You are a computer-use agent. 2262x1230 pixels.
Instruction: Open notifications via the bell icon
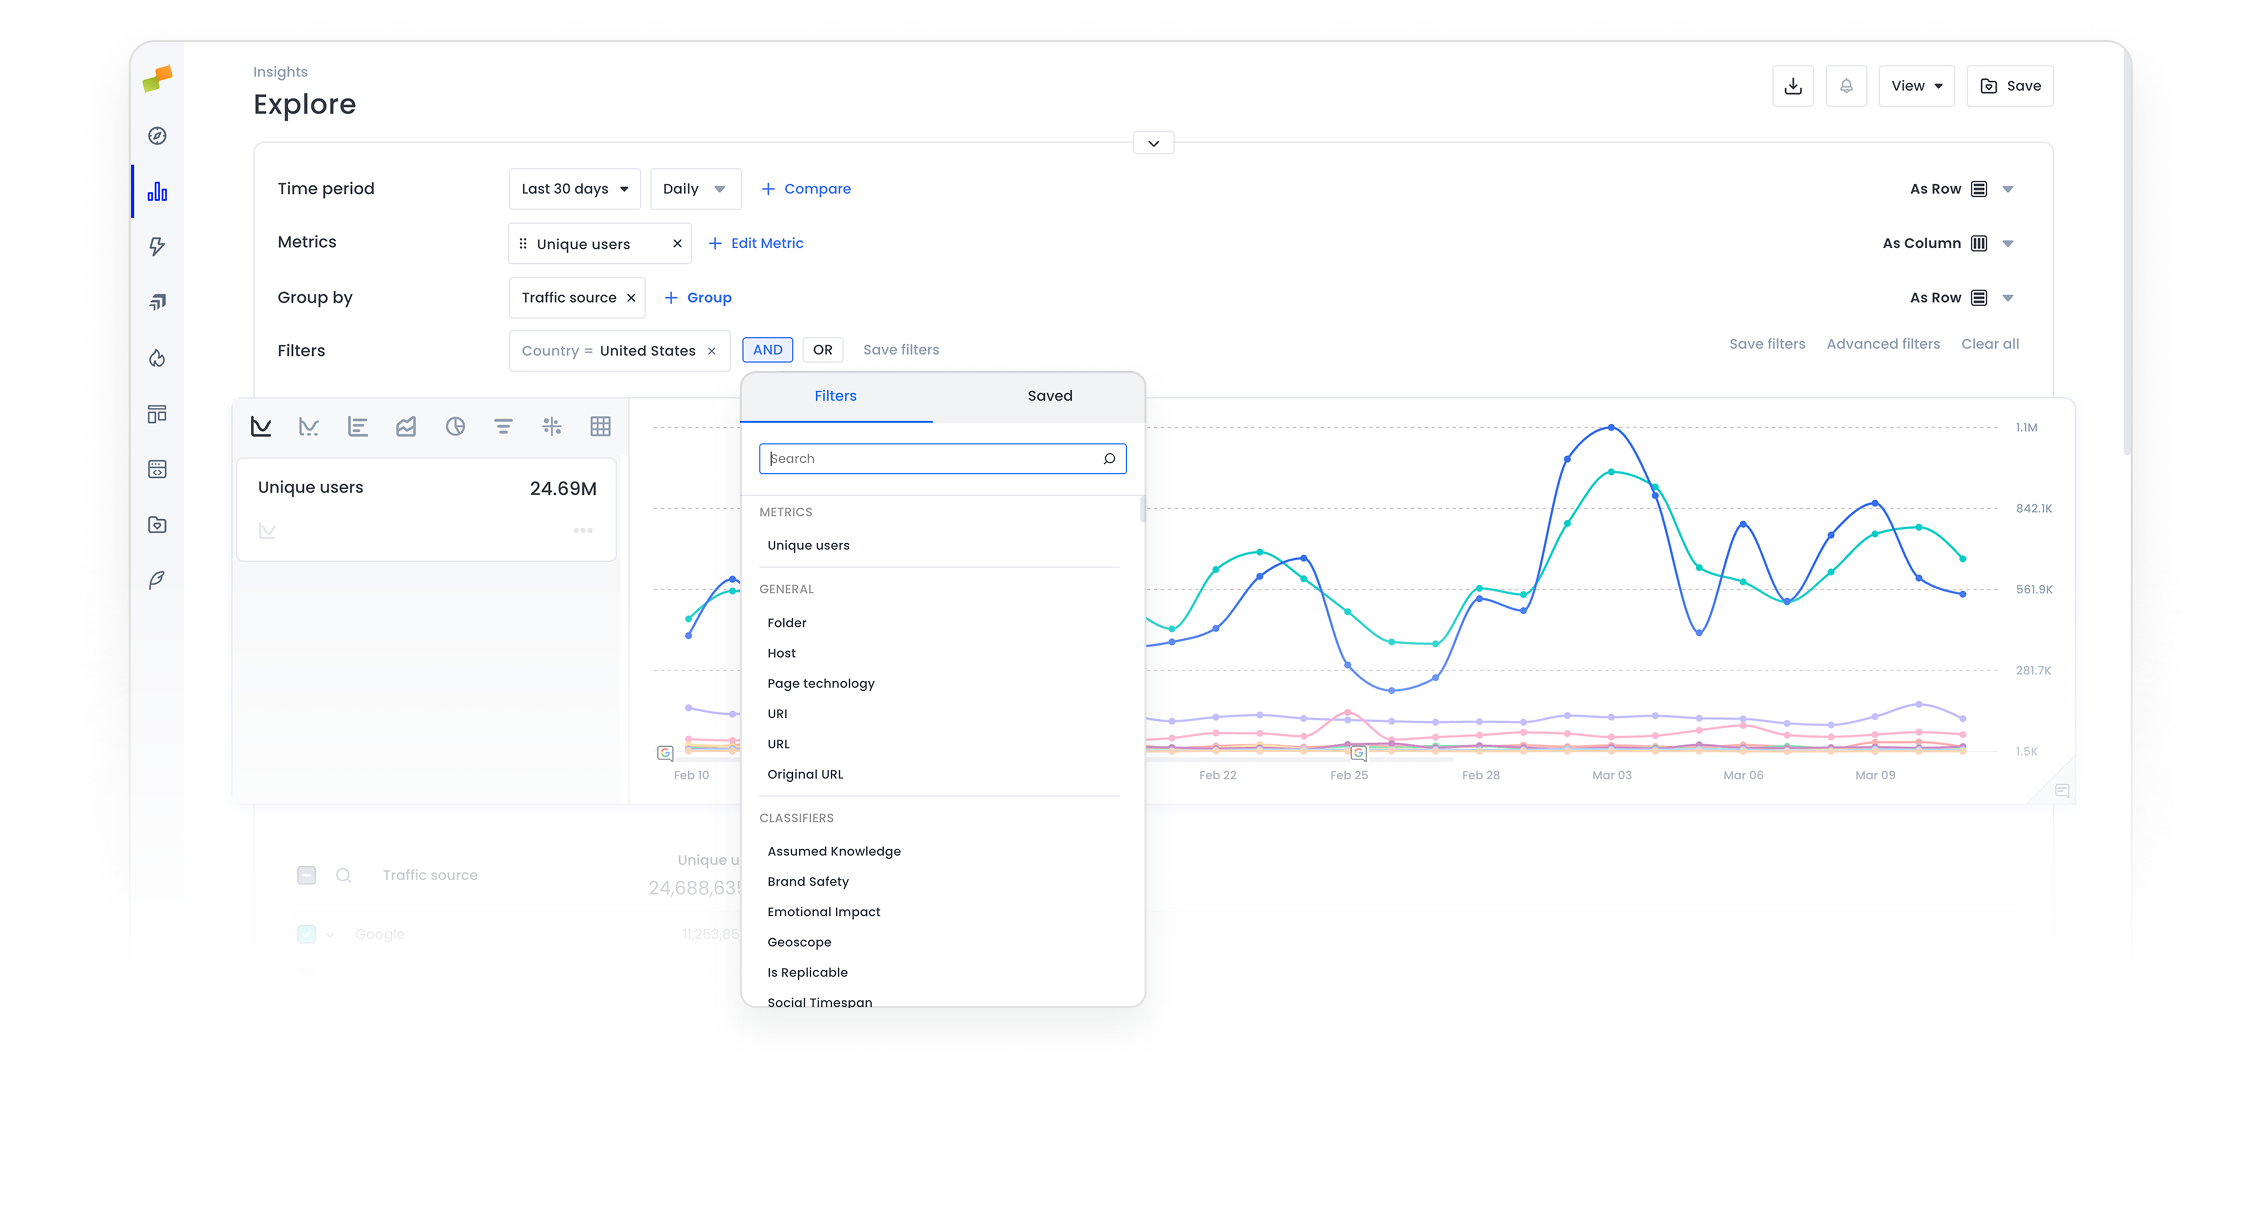click(x=1846, y=86)
